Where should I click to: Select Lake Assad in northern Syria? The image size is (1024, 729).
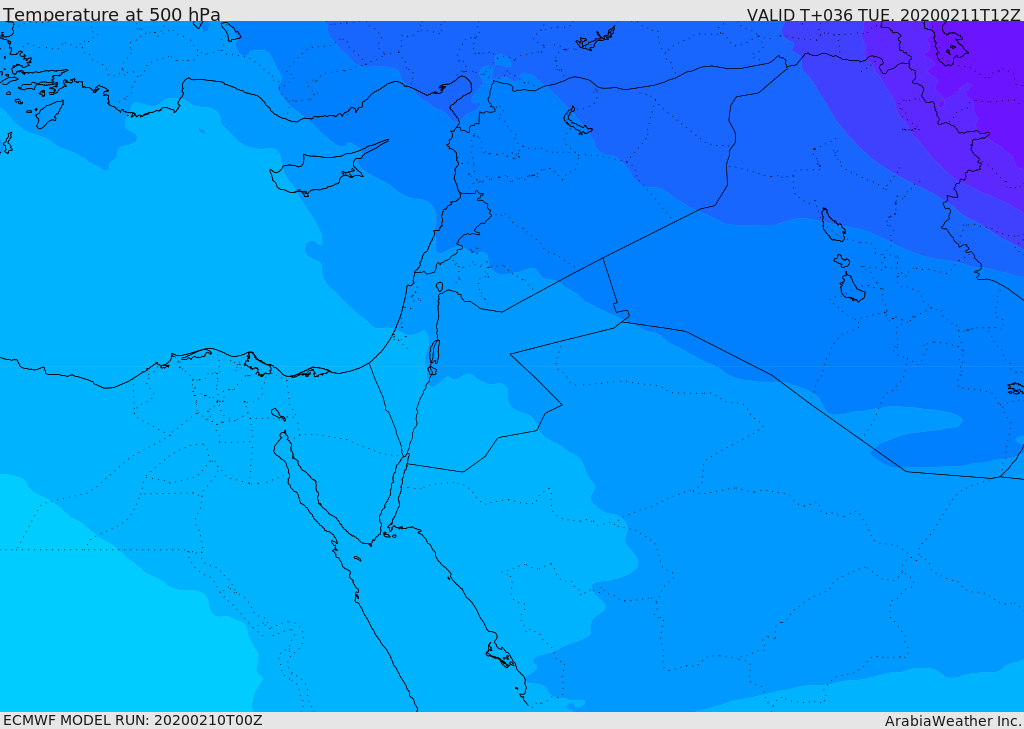[x=578, y=121]
